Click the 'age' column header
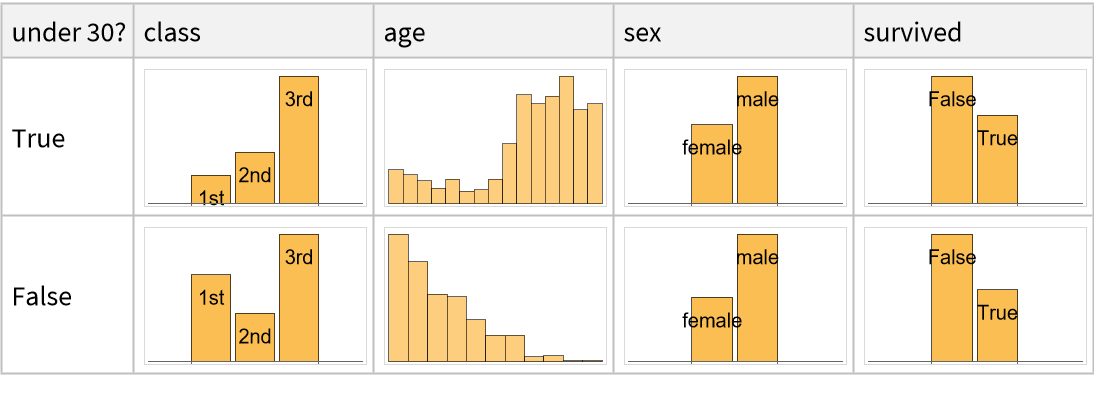Screen dimensions: 1094x408 (405, 32)
